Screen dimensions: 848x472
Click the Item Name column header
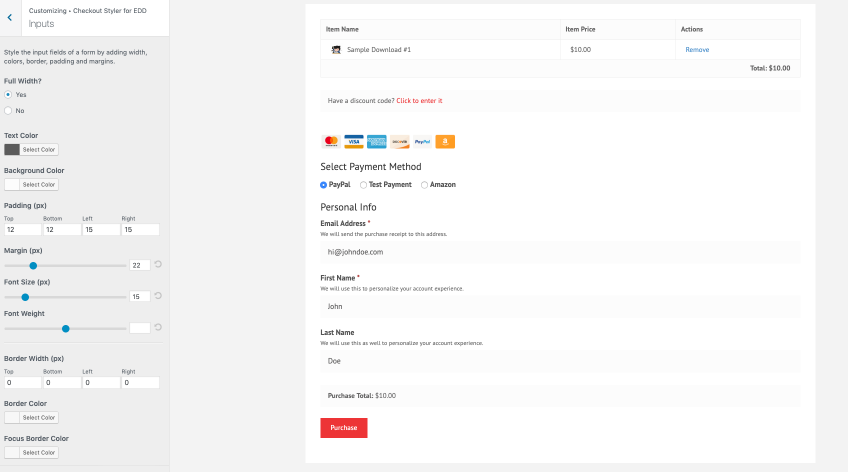(342, 29)
